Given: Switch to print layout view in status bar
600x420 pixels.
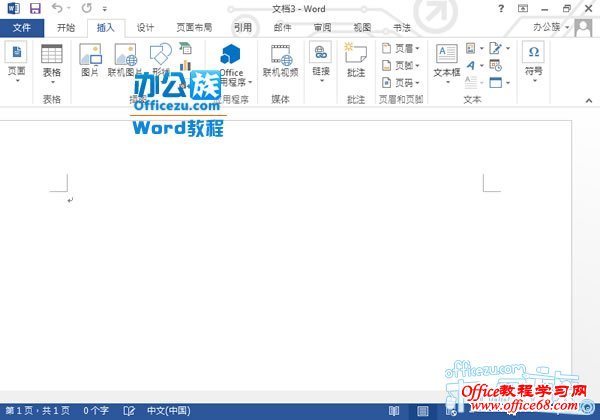Looking at the screenshot, I should pyautogui.click(x=423, y=411).
